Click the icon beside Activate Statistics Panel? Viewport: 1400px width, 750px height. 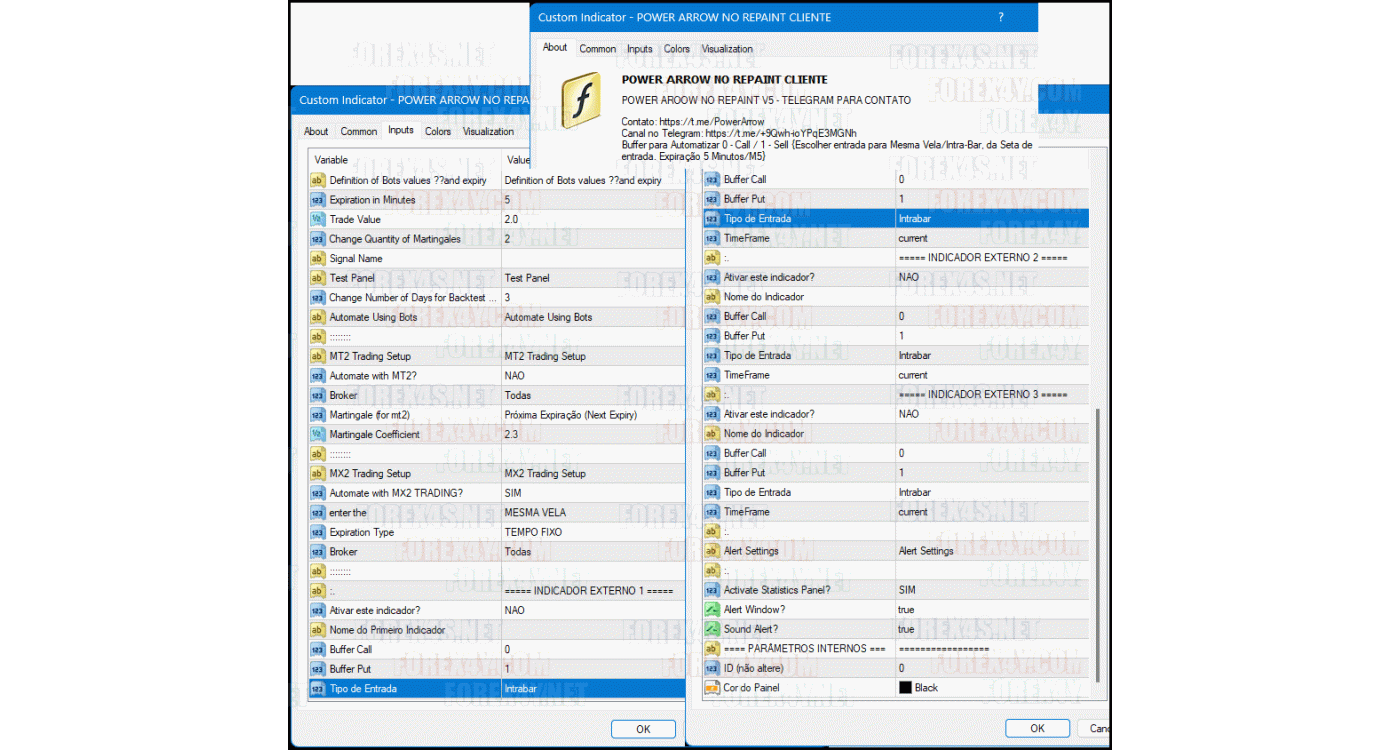712,590
